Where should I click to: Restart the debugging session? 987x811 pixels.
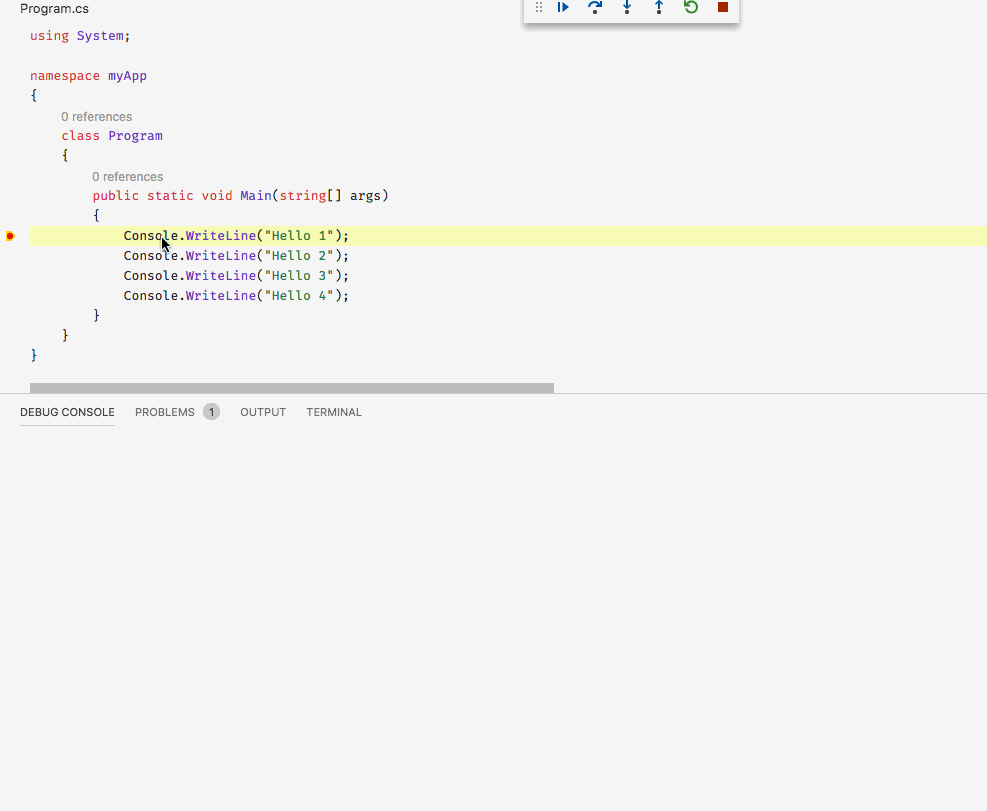click(x=690, y=8)
